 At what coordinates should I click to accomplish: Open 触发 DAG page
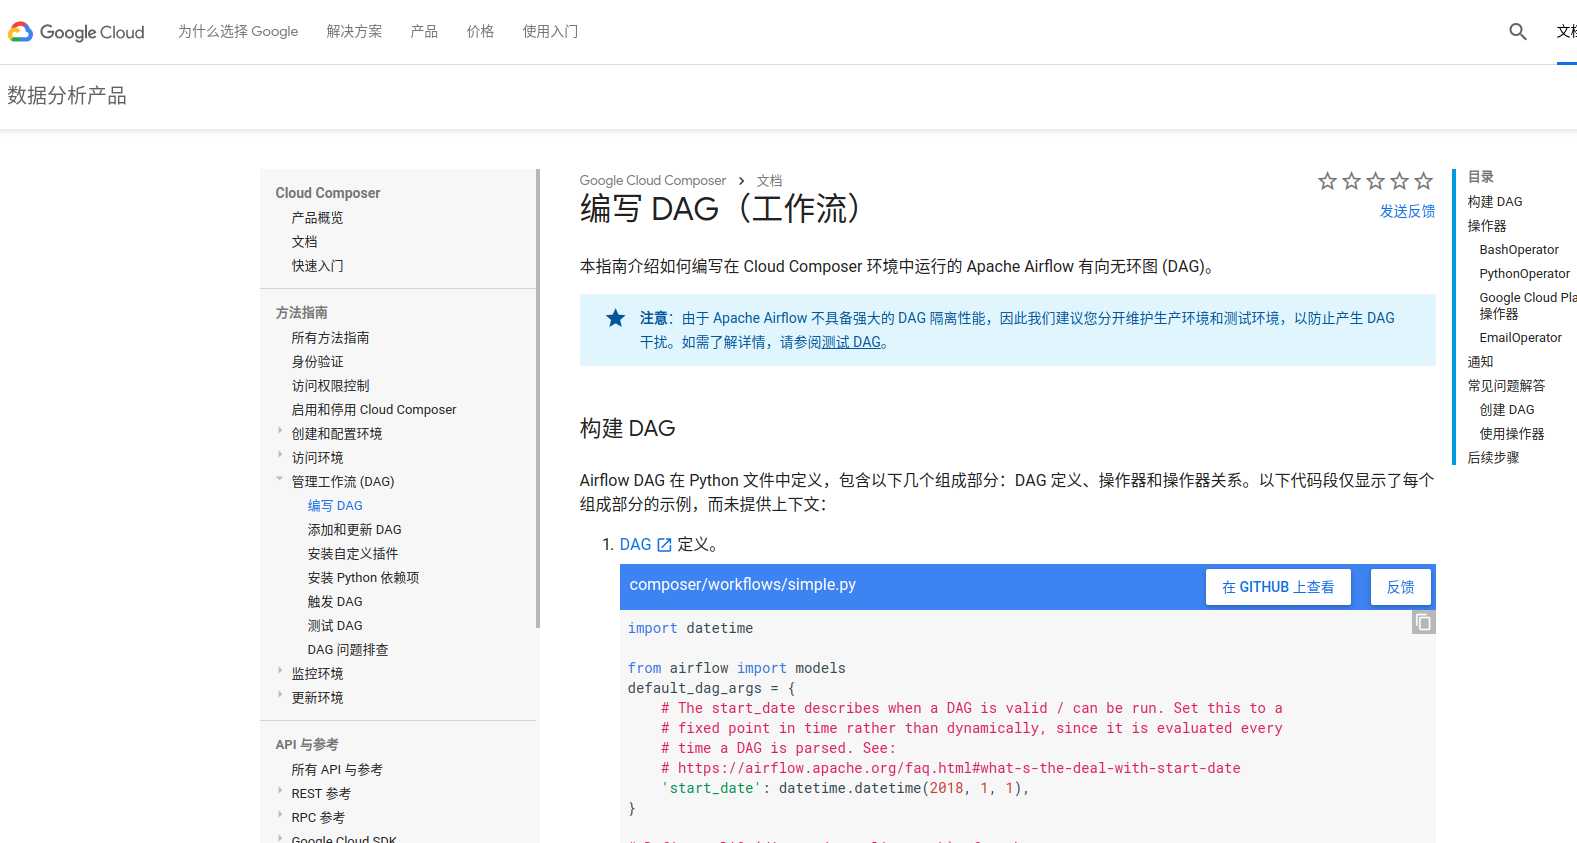coord(335,602)
